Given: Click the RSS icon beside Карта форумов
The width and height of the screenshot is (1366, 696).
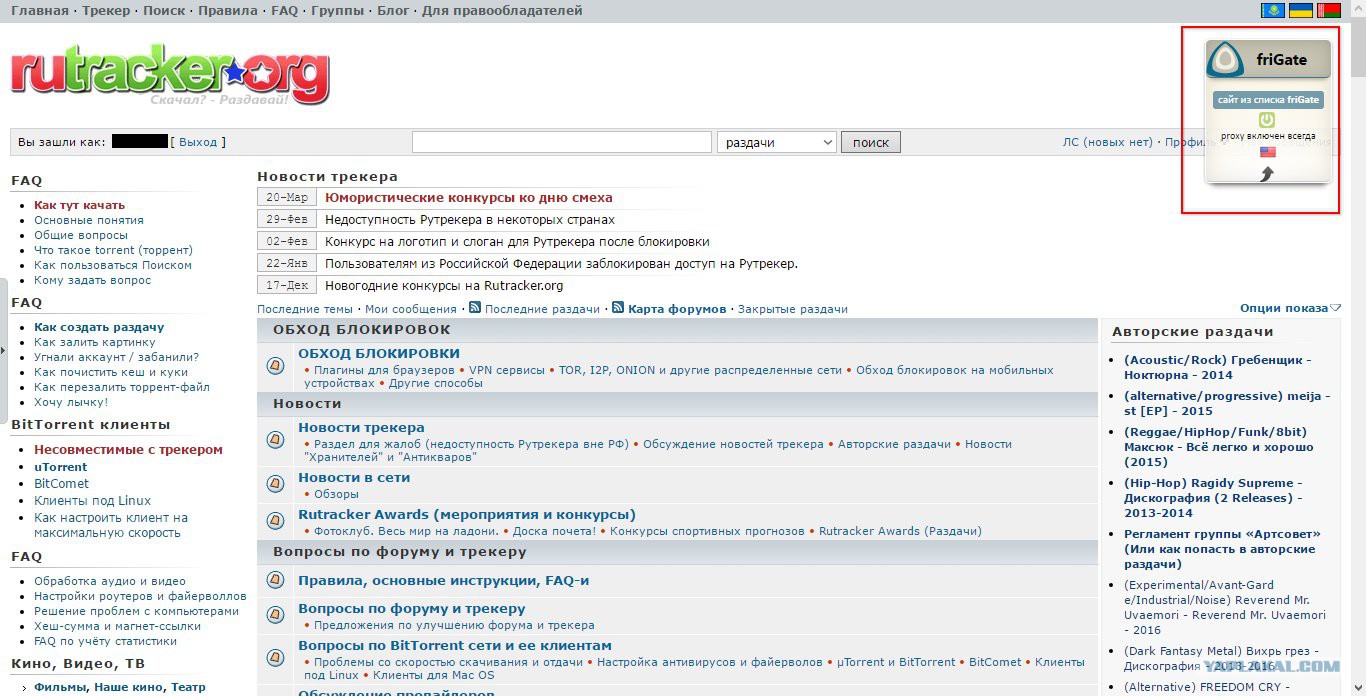Looking at the screenshot, I should pyautogui.click(x=618, y=308).
